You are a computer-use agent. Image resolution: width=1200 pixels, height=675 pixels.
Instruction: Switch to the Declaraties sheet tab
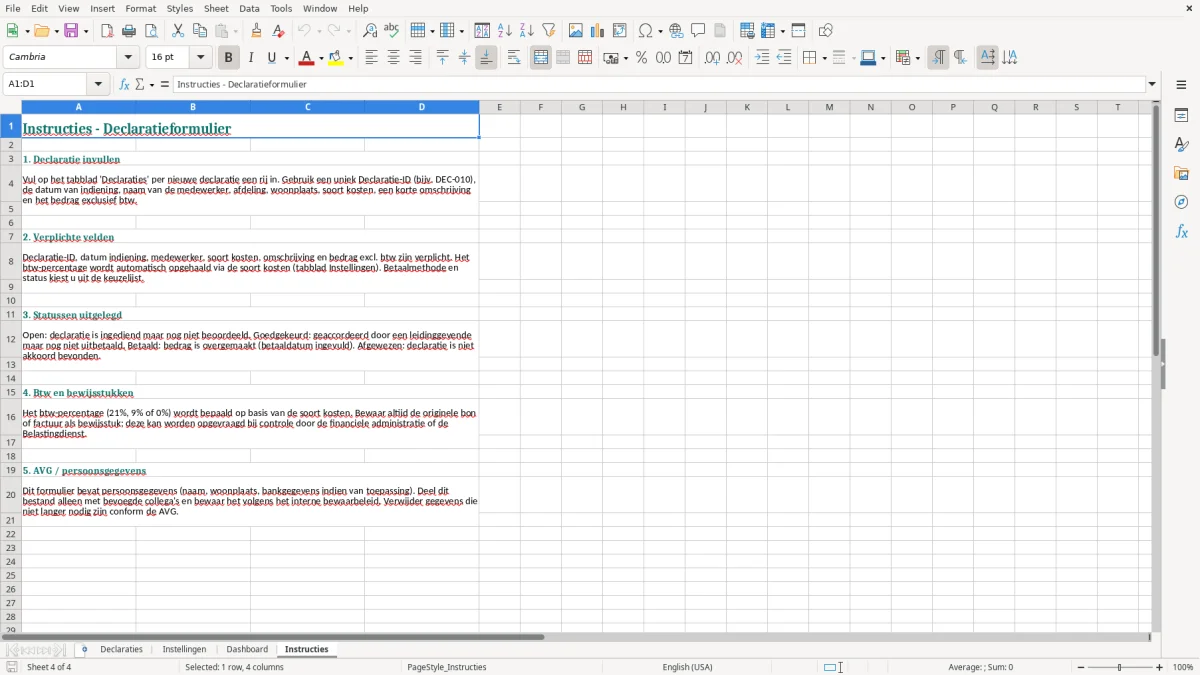122,650
